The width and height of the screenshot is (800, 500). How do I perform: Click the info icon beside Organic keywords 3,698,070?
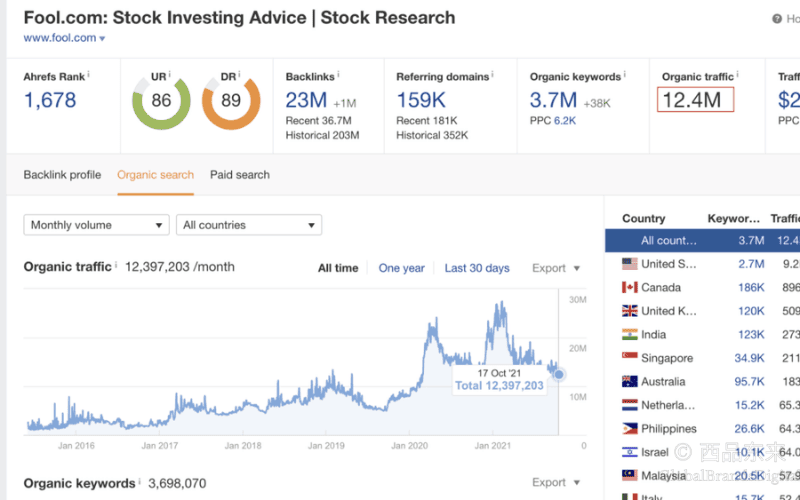click(x=139, y=481)
